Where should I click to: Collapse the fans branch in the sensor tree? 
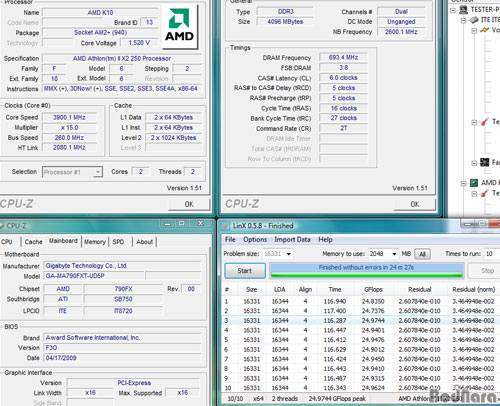474,163
